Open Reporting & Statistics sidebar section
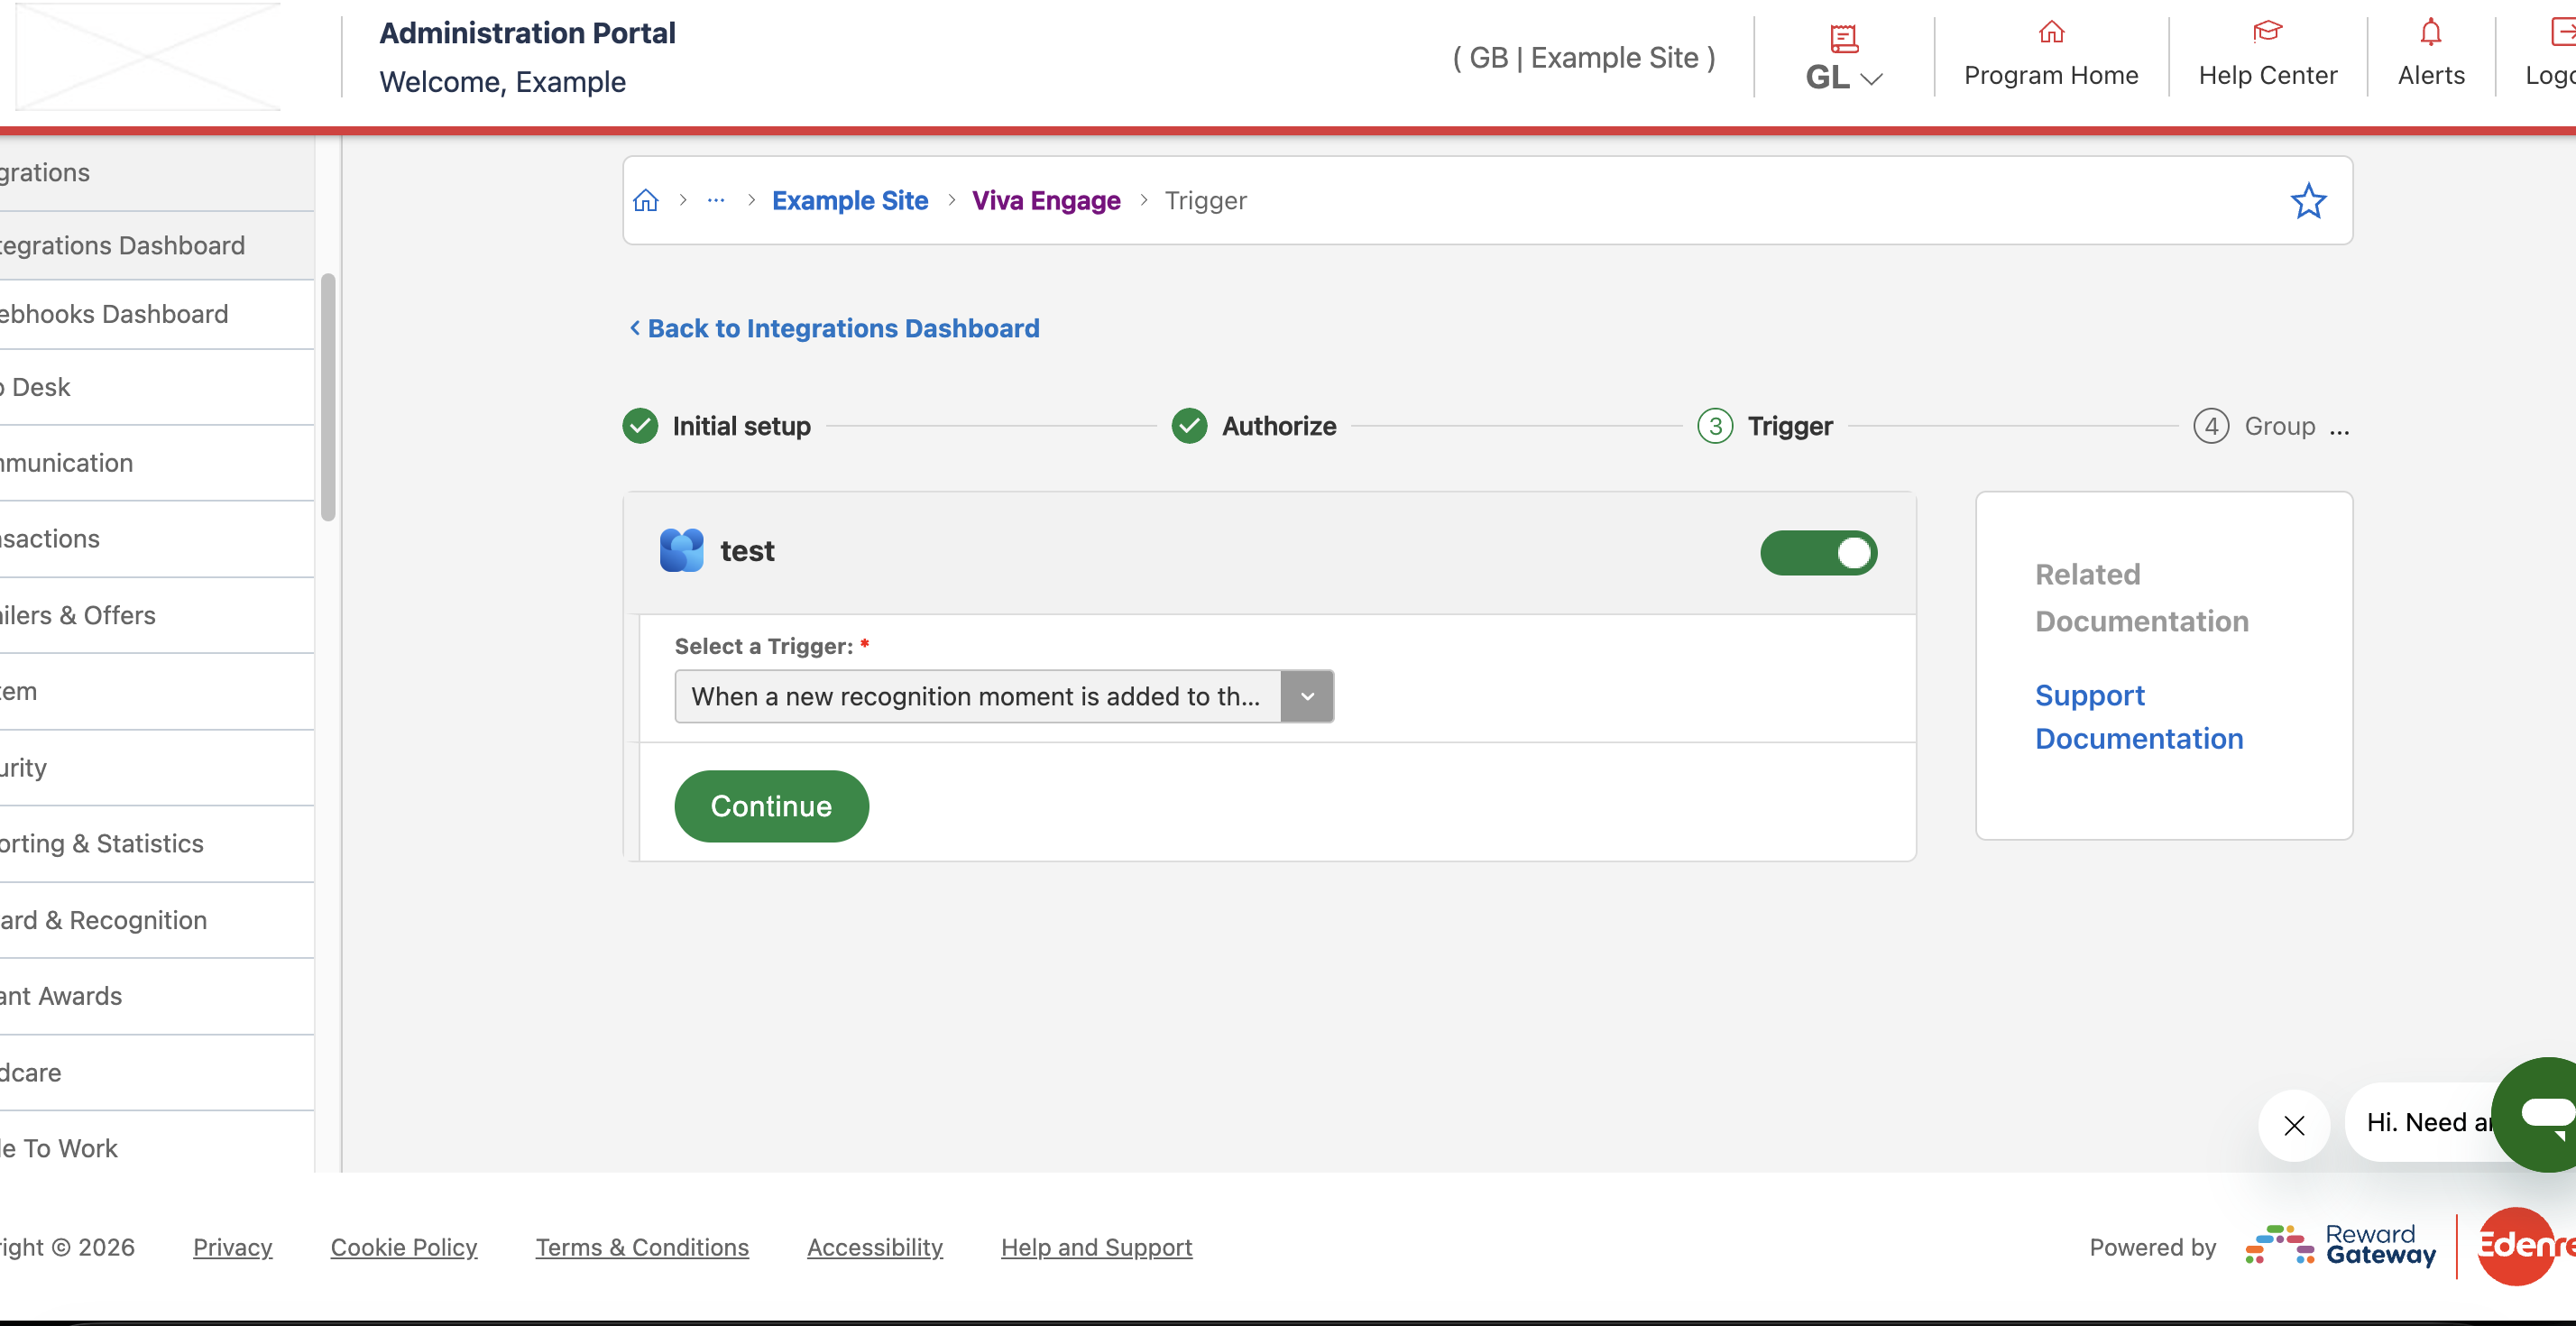The width and height of the screenshot is (2576, 1326). (157, 844)
